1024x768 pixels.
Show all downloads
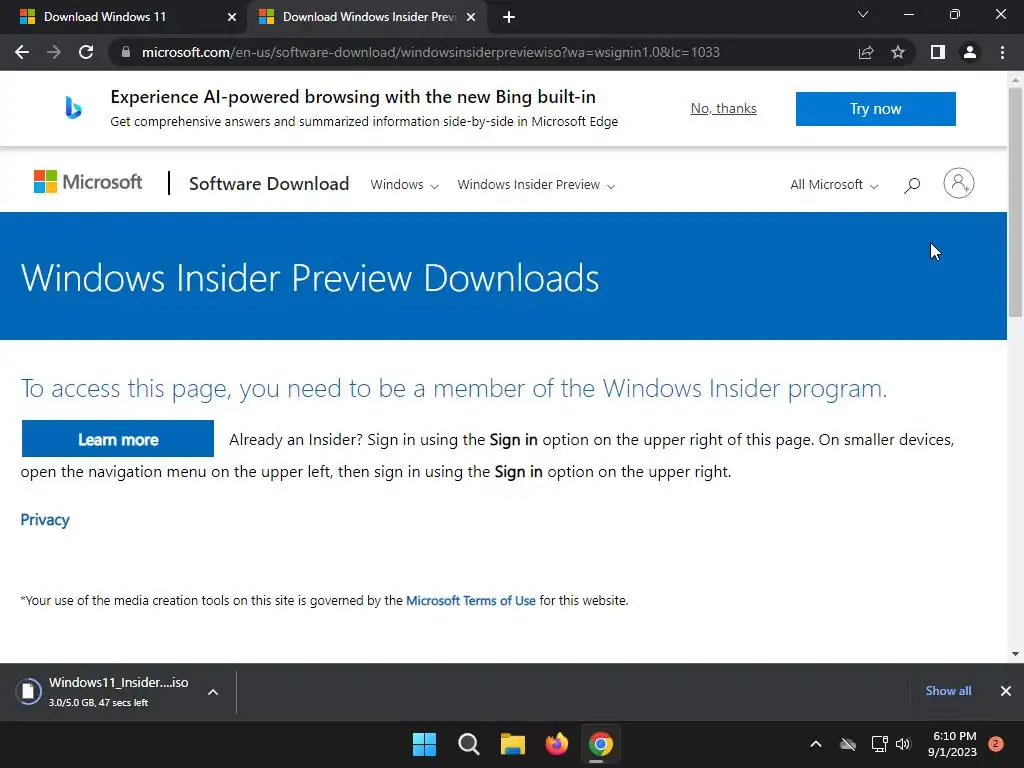tap(948, 691)
